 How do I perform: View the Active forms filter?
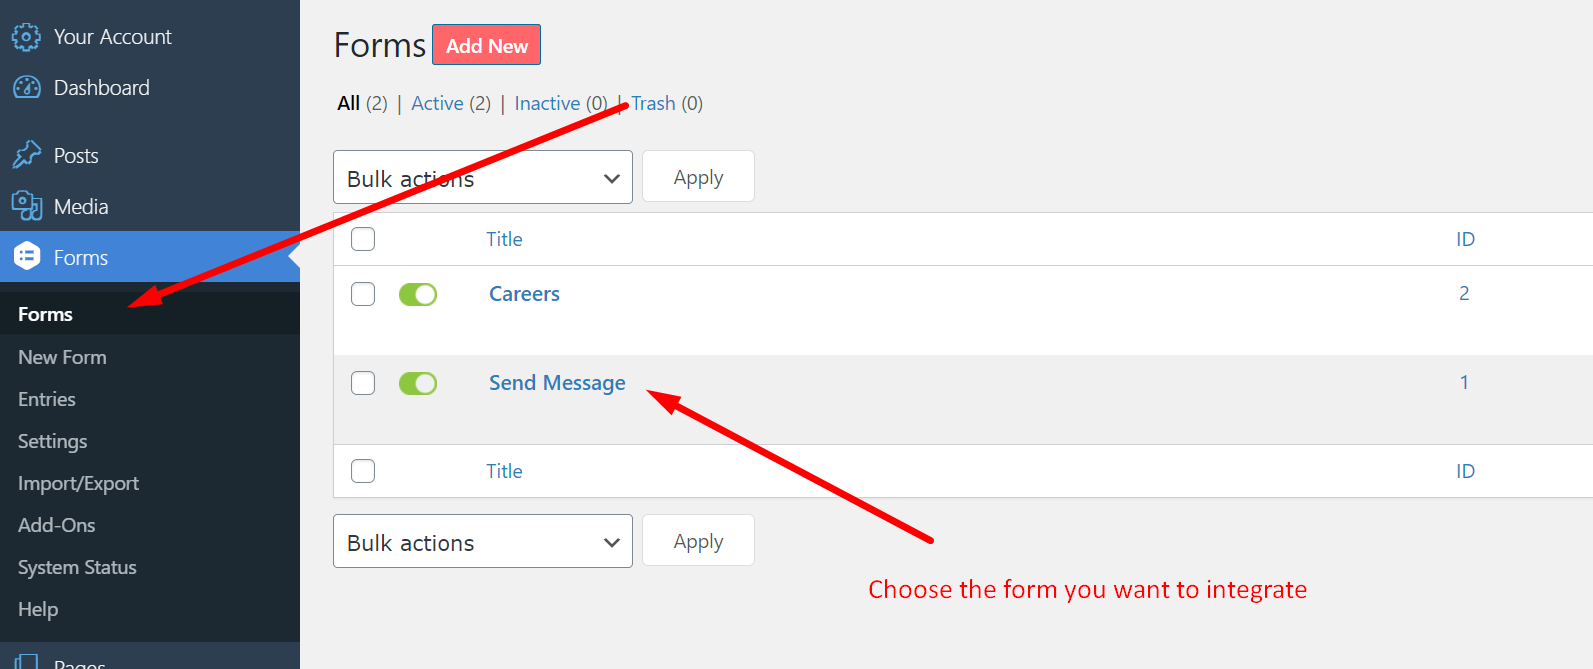(437, 103)
